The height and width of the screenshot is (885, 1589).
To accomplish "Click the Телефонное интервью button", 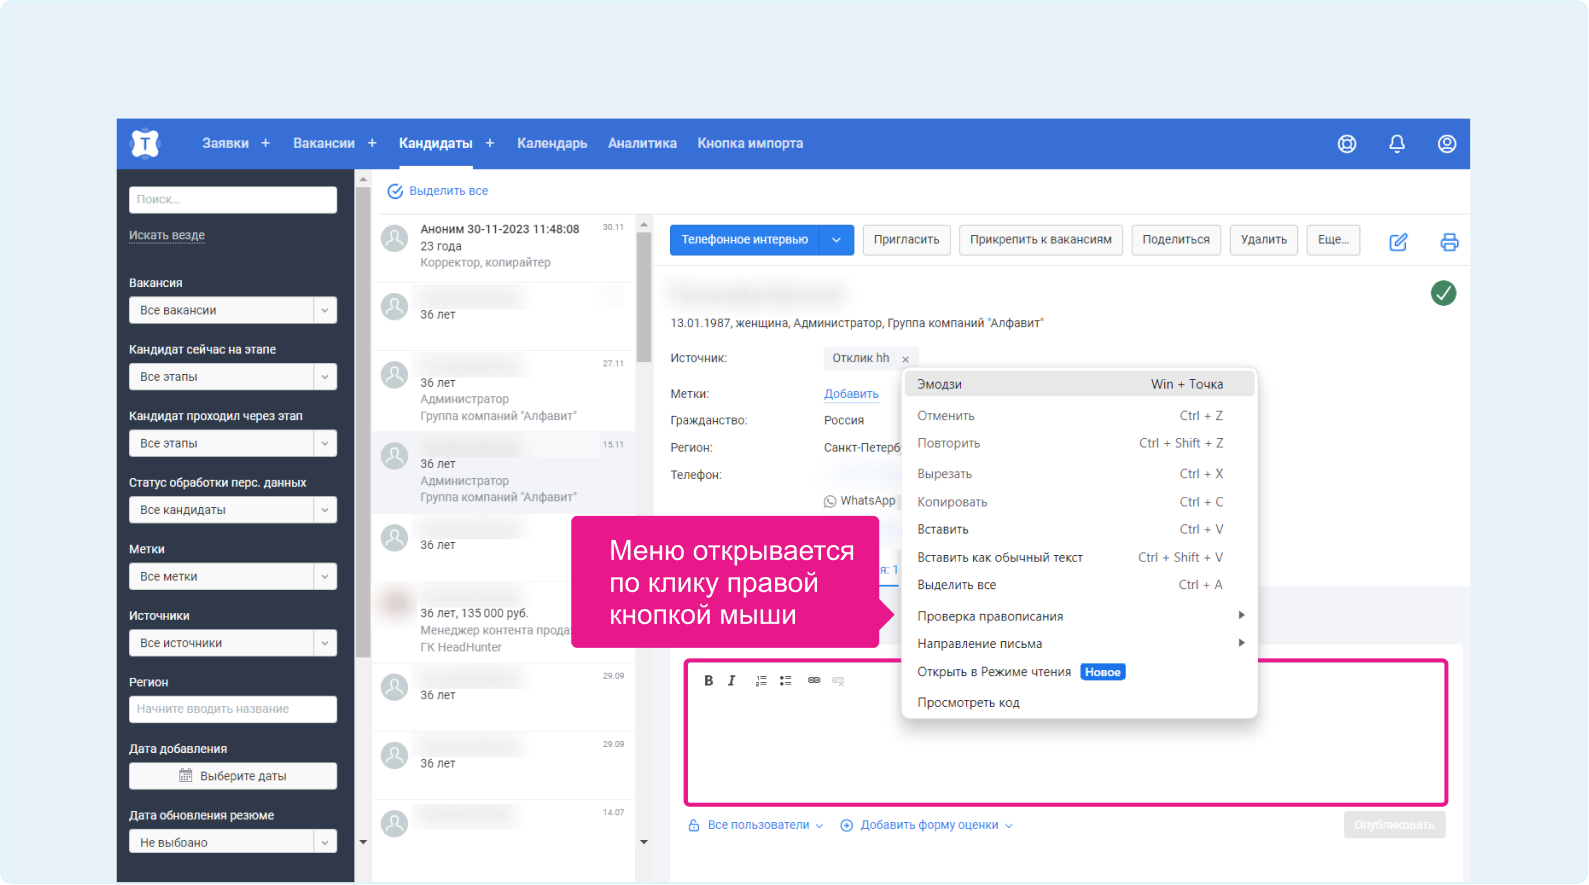I will (745, 240).
